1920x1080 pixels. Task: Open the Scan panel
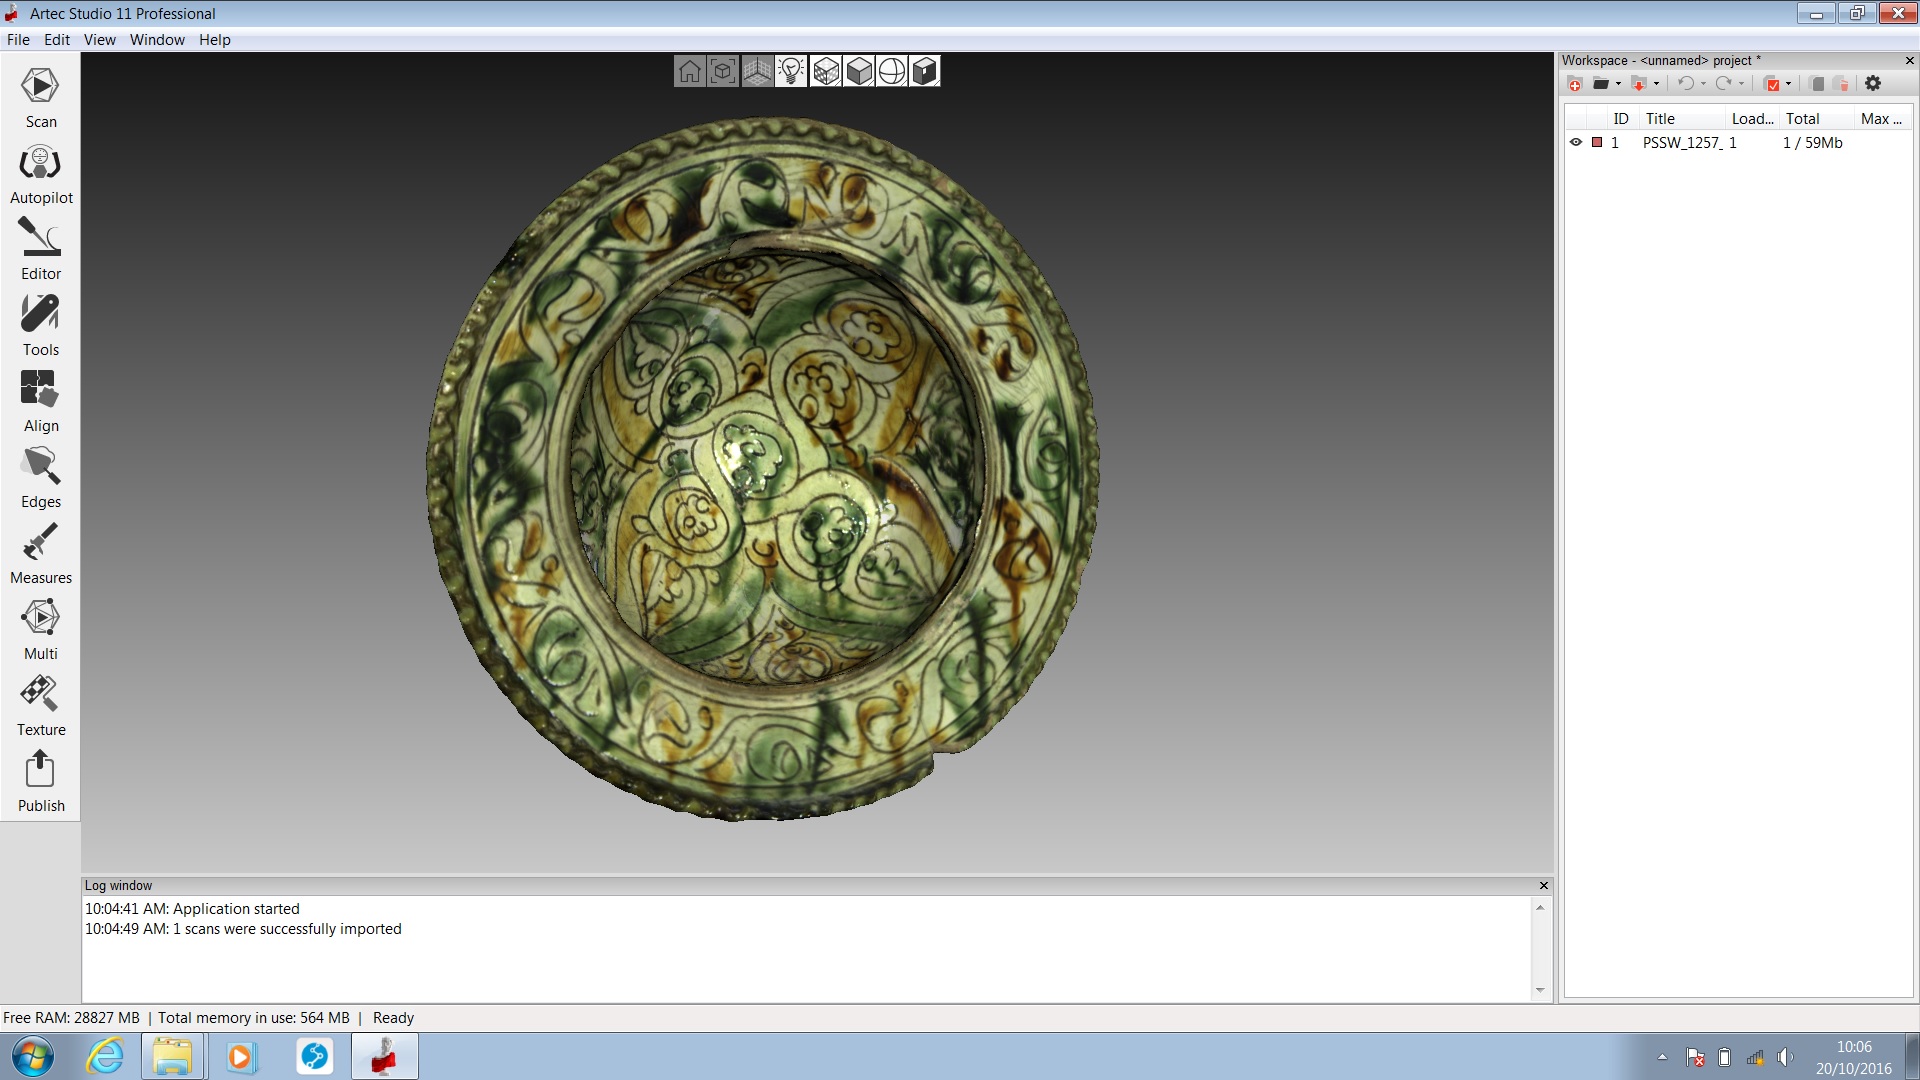[x=40, y=97]
